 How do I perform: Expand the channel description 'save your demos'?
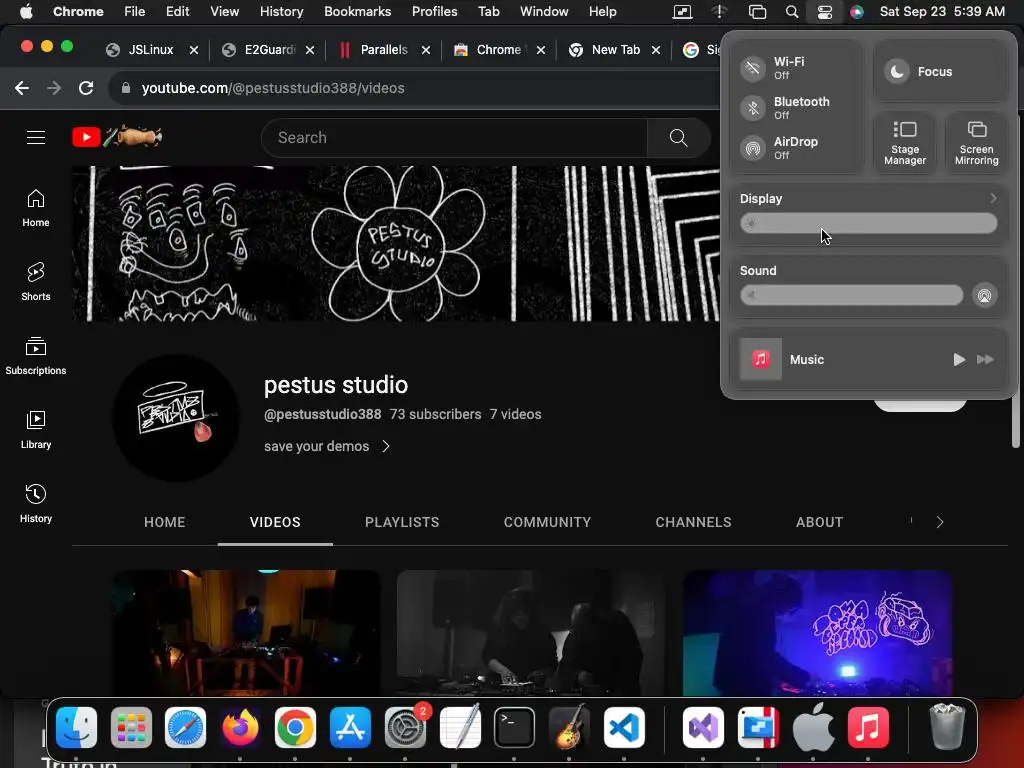(x=327, y=447)
